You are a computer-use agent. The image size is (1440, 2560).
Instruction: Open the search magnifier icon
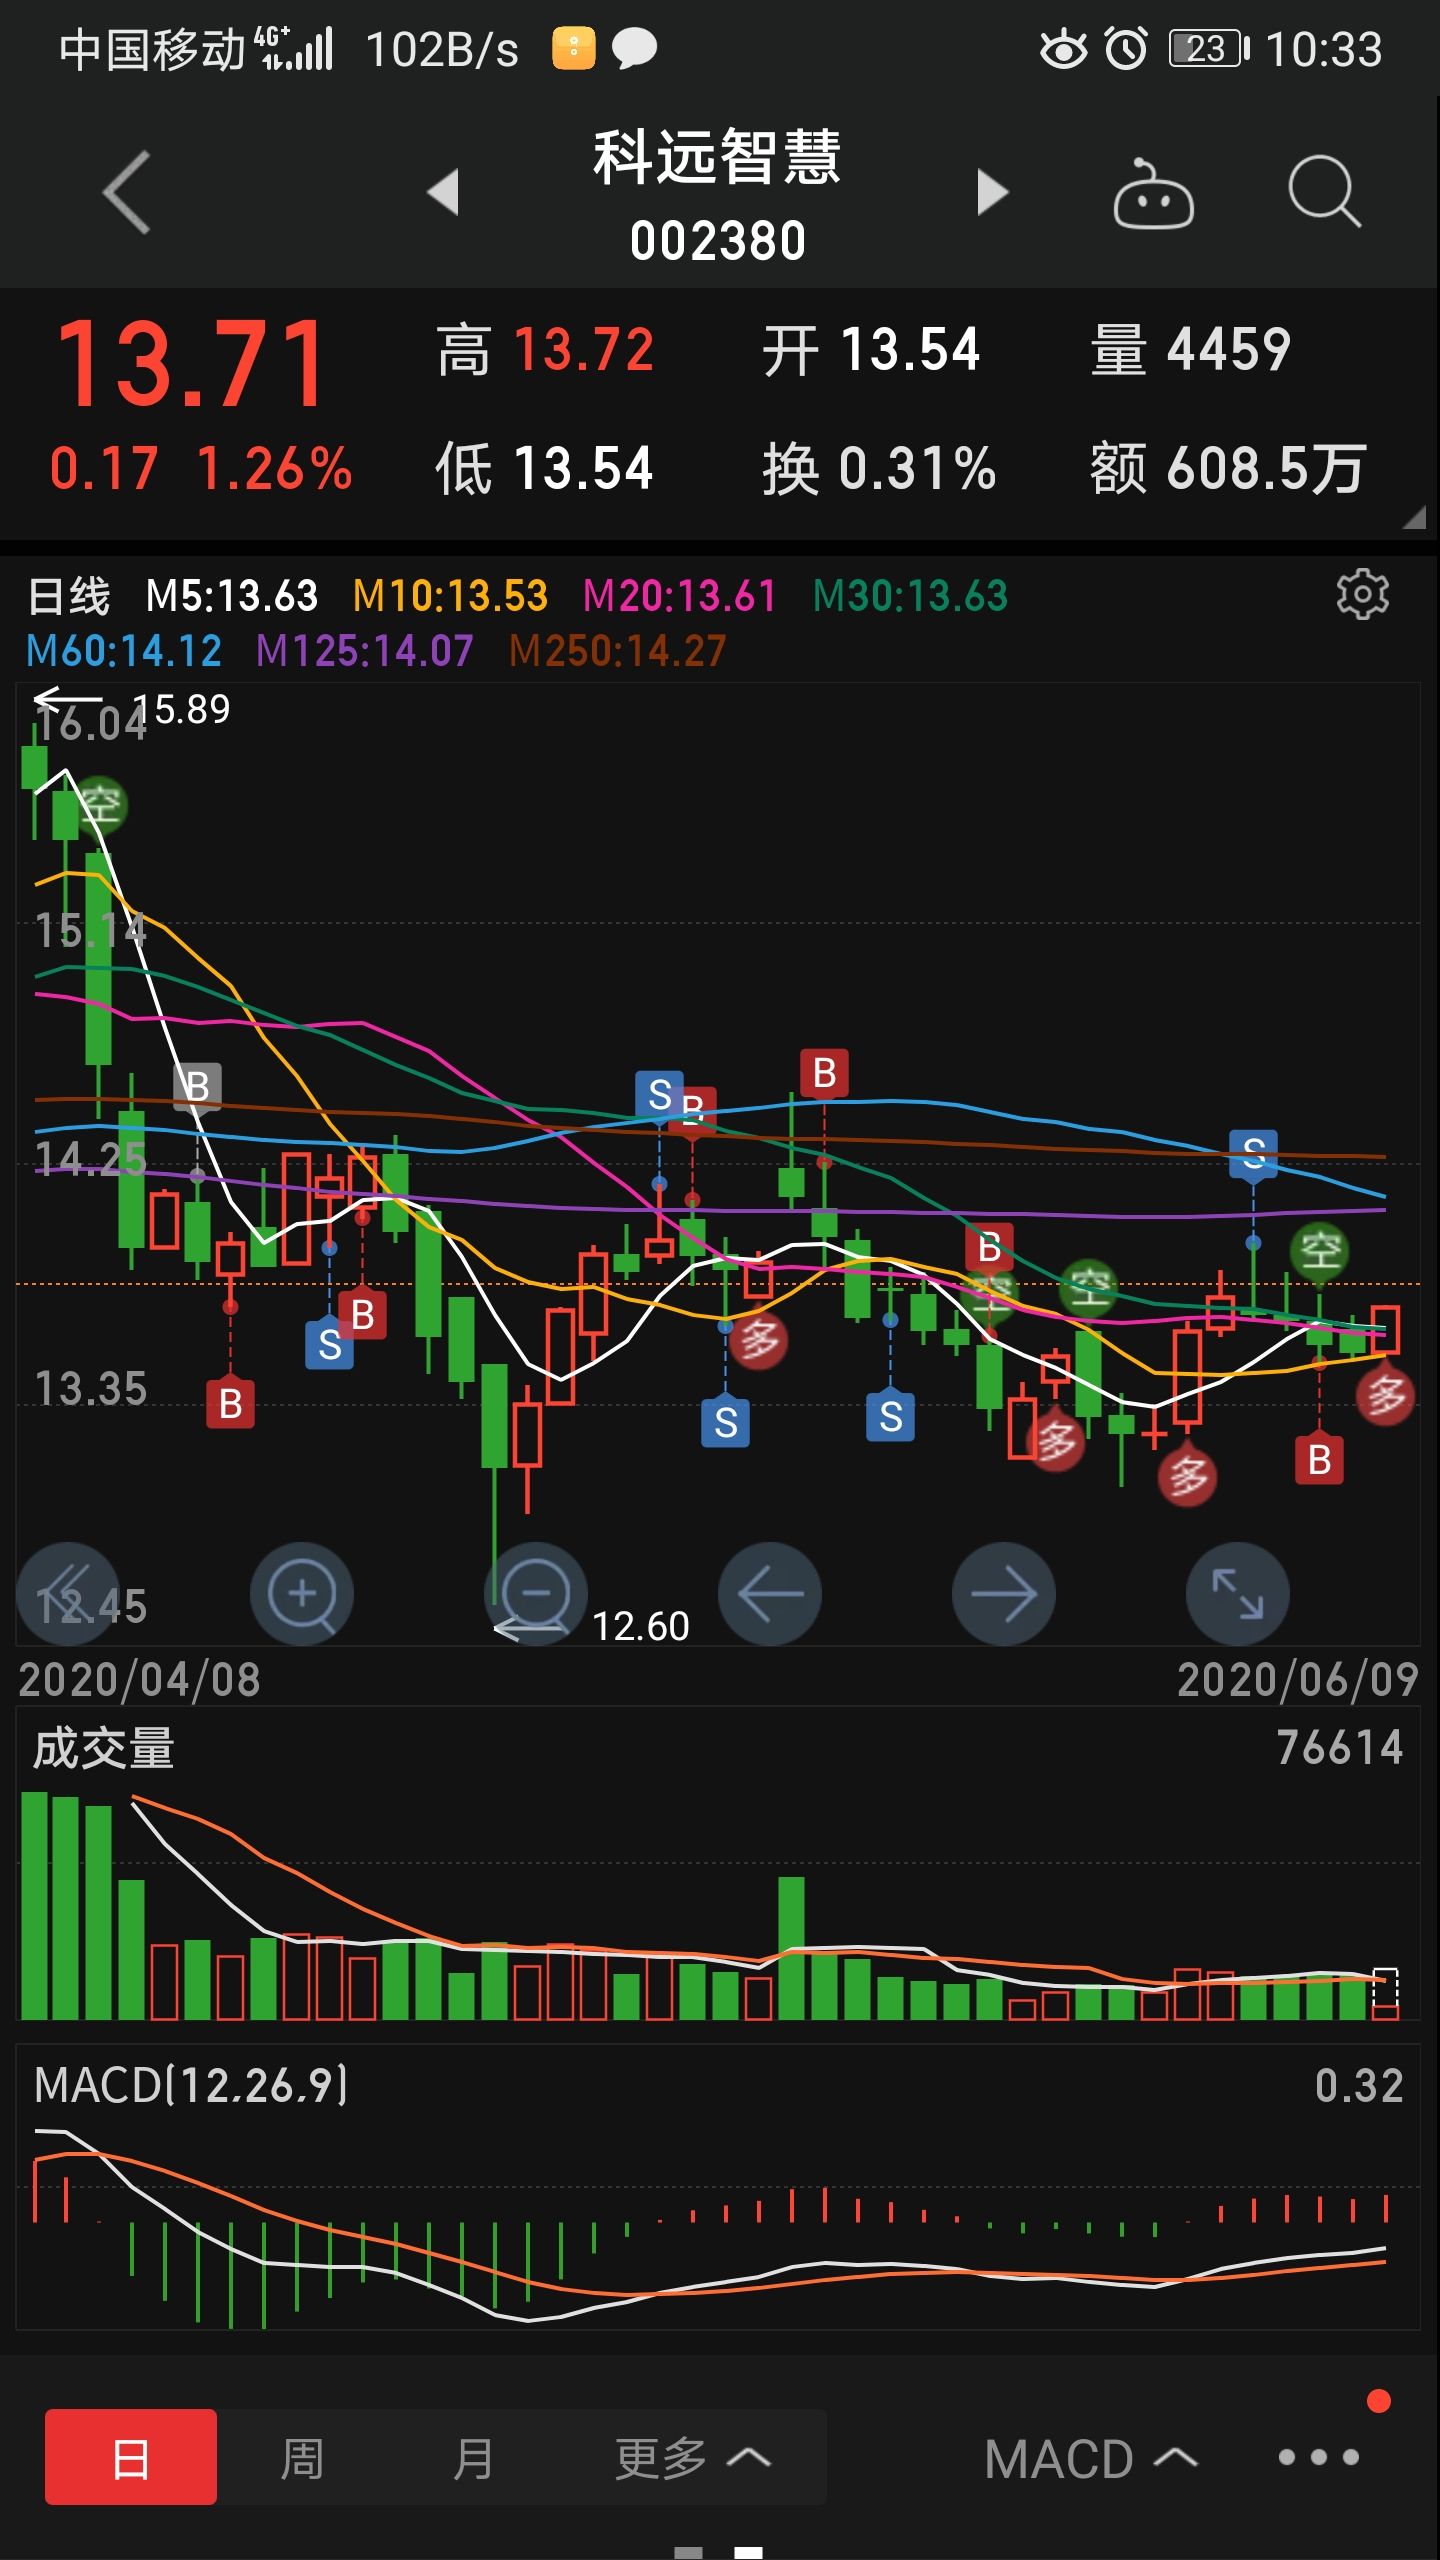pos(1324,192)
